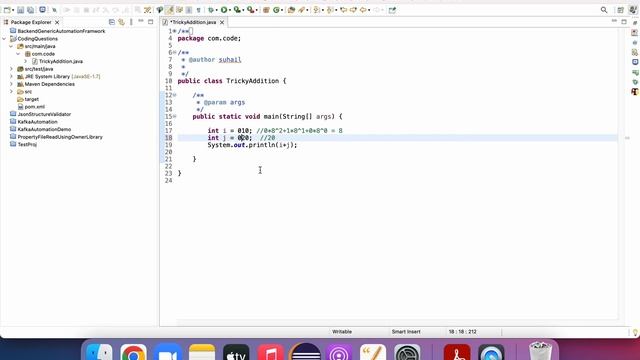This screenshot has width=640, height=360.
Task: Click the External Tools run icon
Action: pyautogui.click(x=251, y=10)
